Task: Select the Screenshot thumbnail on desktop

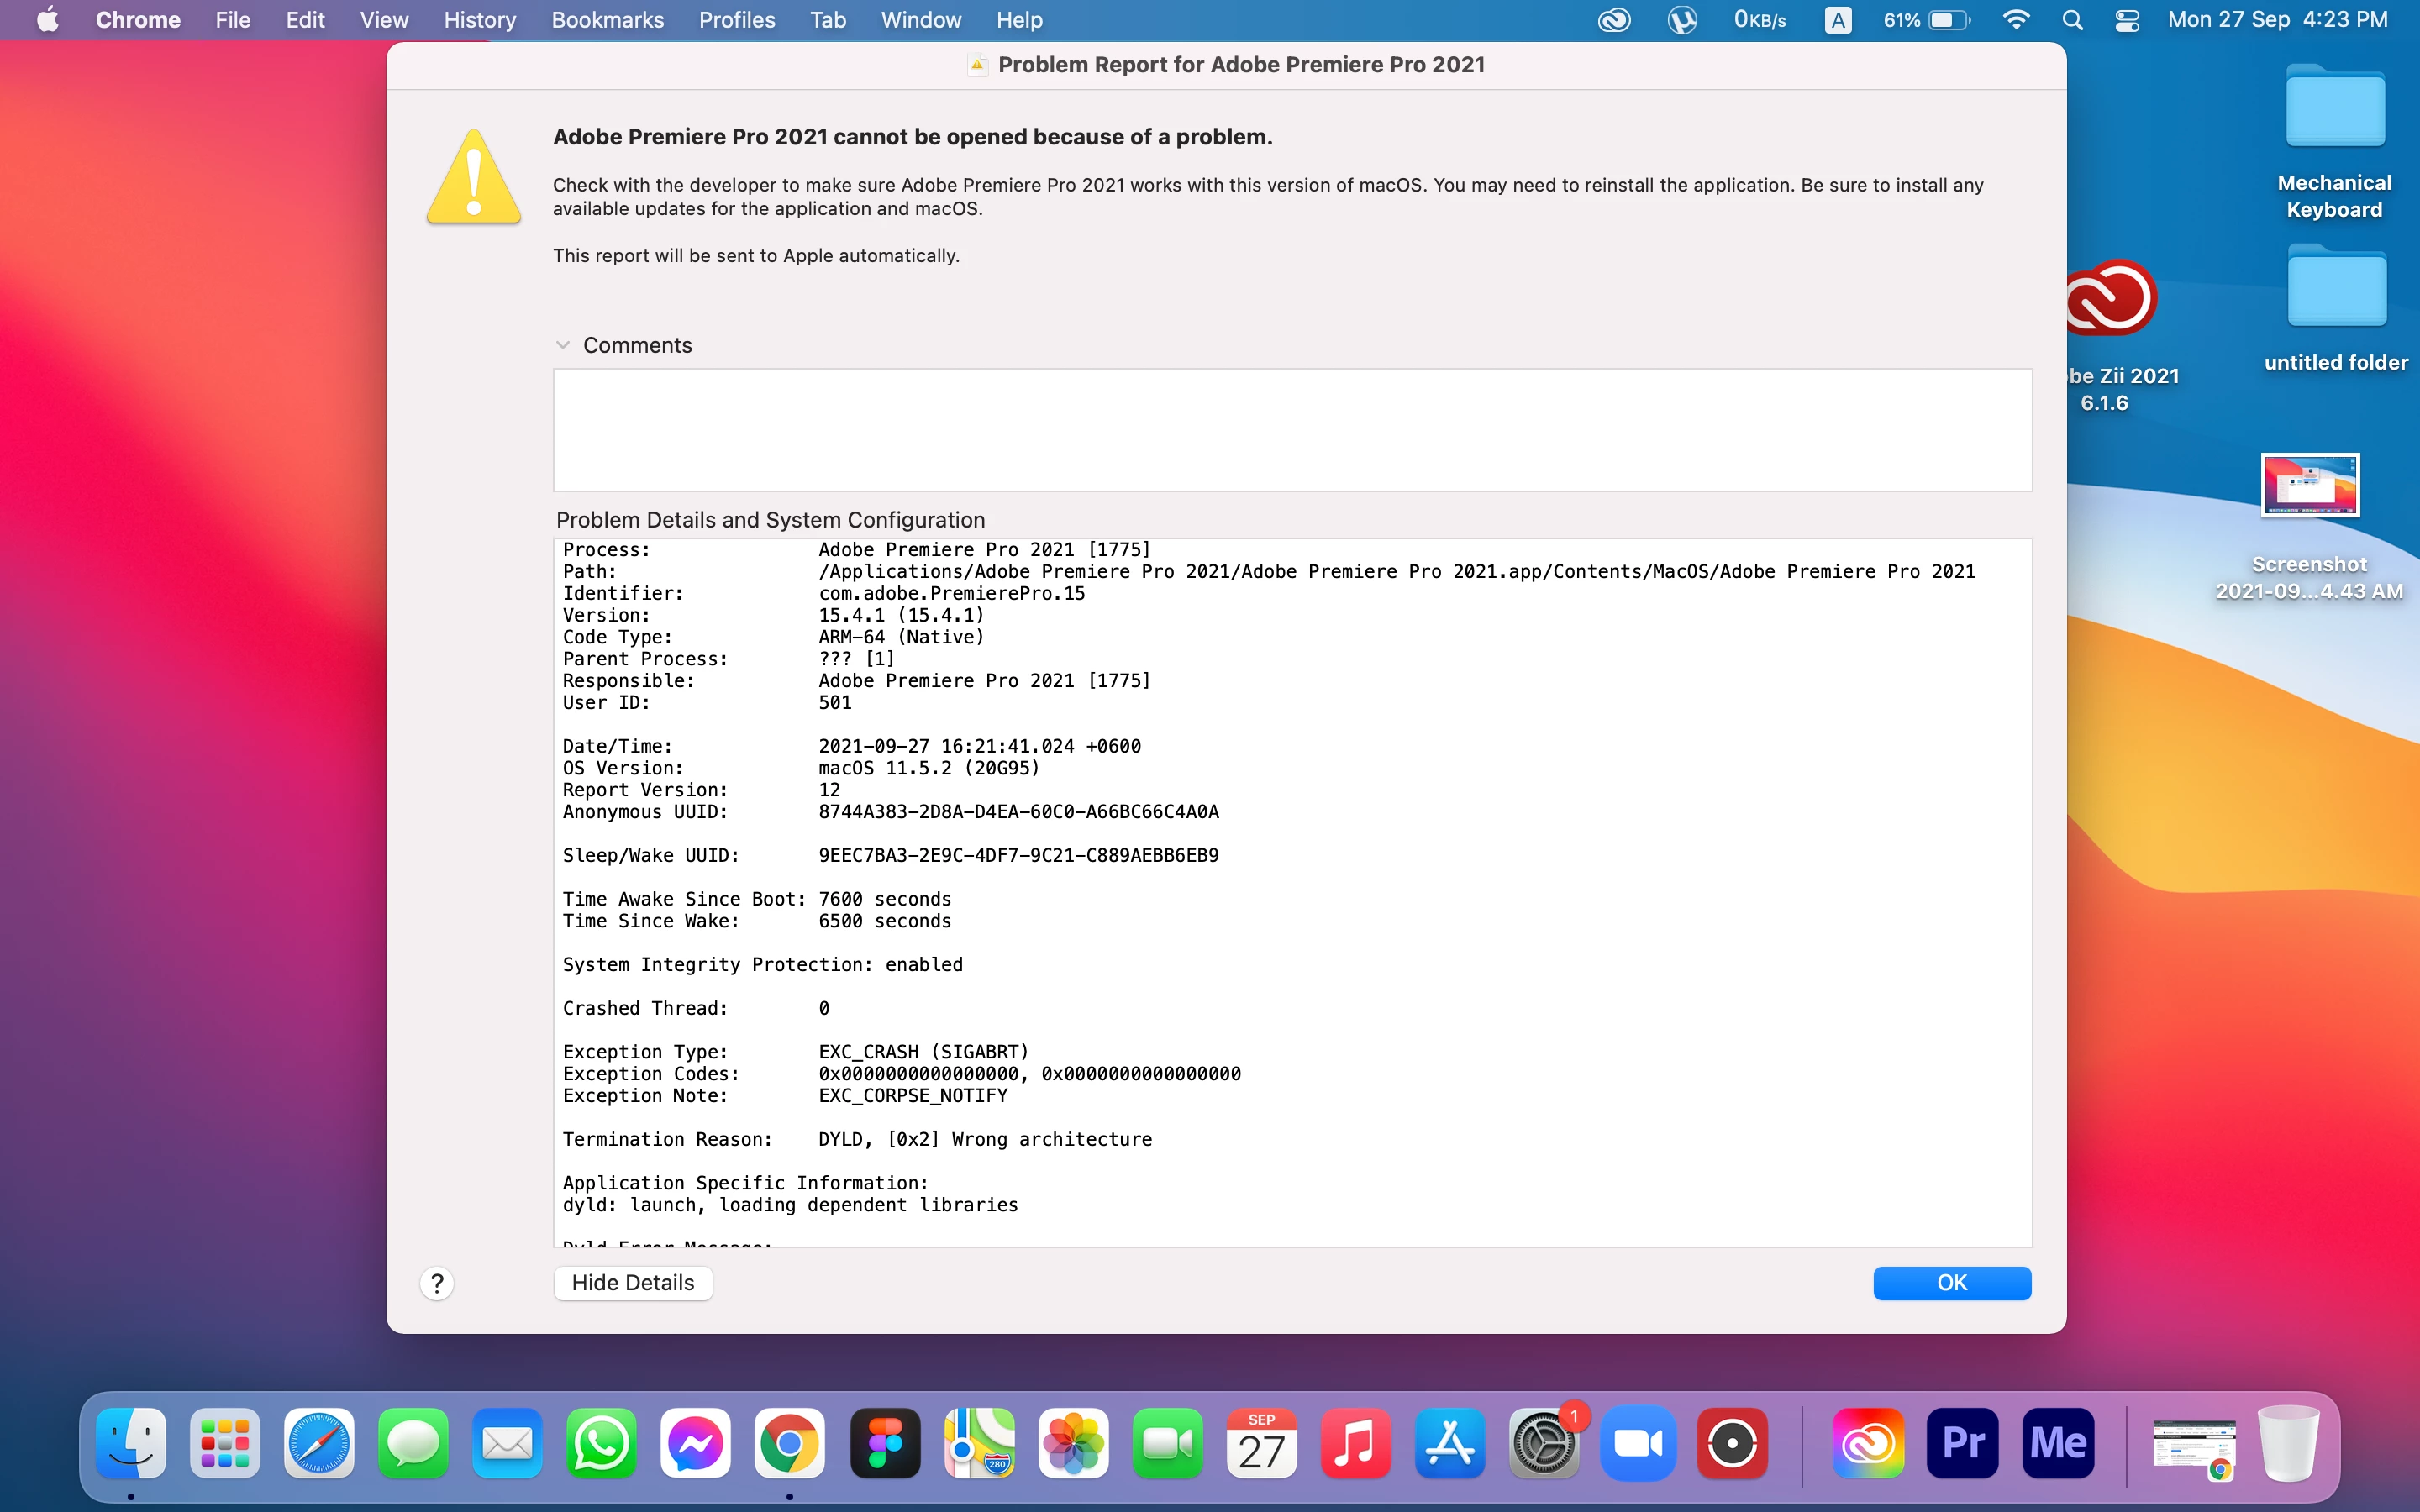Action: pyautogui.click(x=2309, y=486)
